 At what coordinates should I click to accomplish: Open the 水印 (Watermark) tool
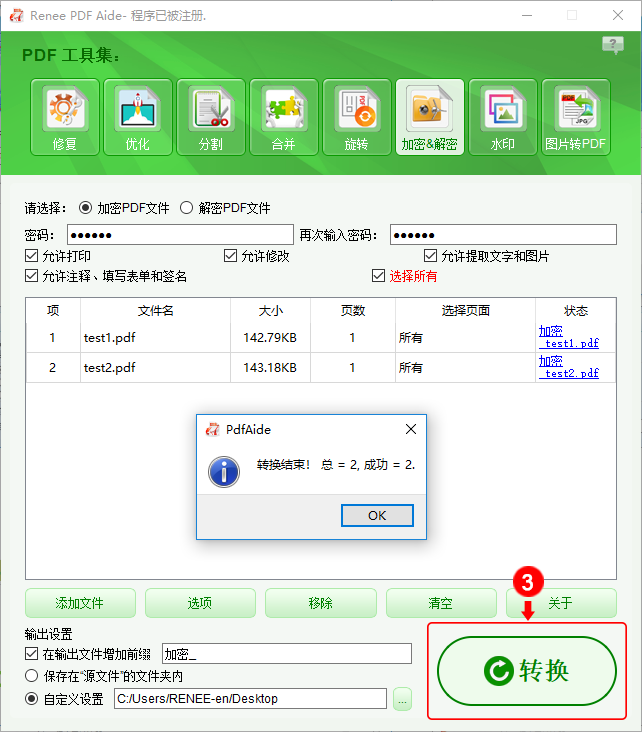[503, 117]
